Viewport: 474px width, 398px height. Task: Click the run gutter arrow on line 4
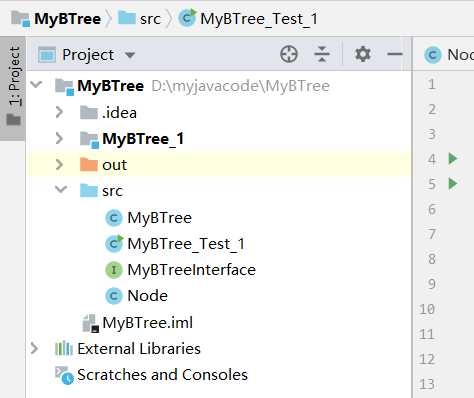coord(453,158)
